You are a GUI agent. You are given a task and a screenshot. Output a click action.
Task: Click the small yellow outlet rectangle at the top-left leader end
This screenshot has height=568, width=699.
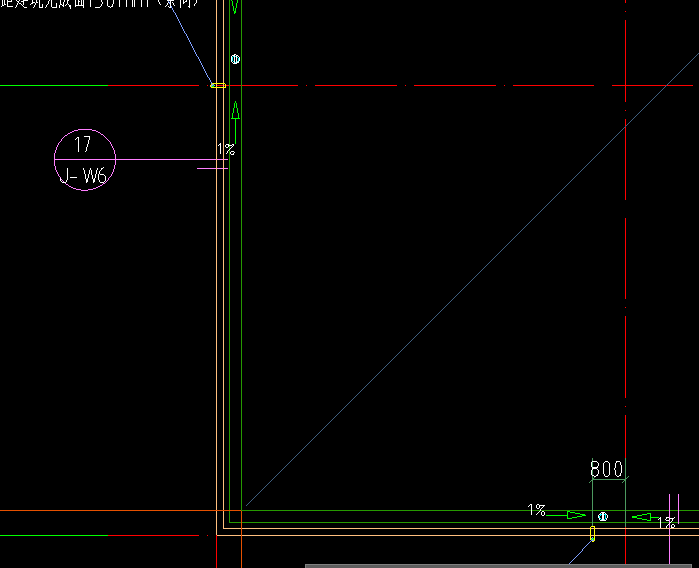pyautogui.click(x=218, y=86)
